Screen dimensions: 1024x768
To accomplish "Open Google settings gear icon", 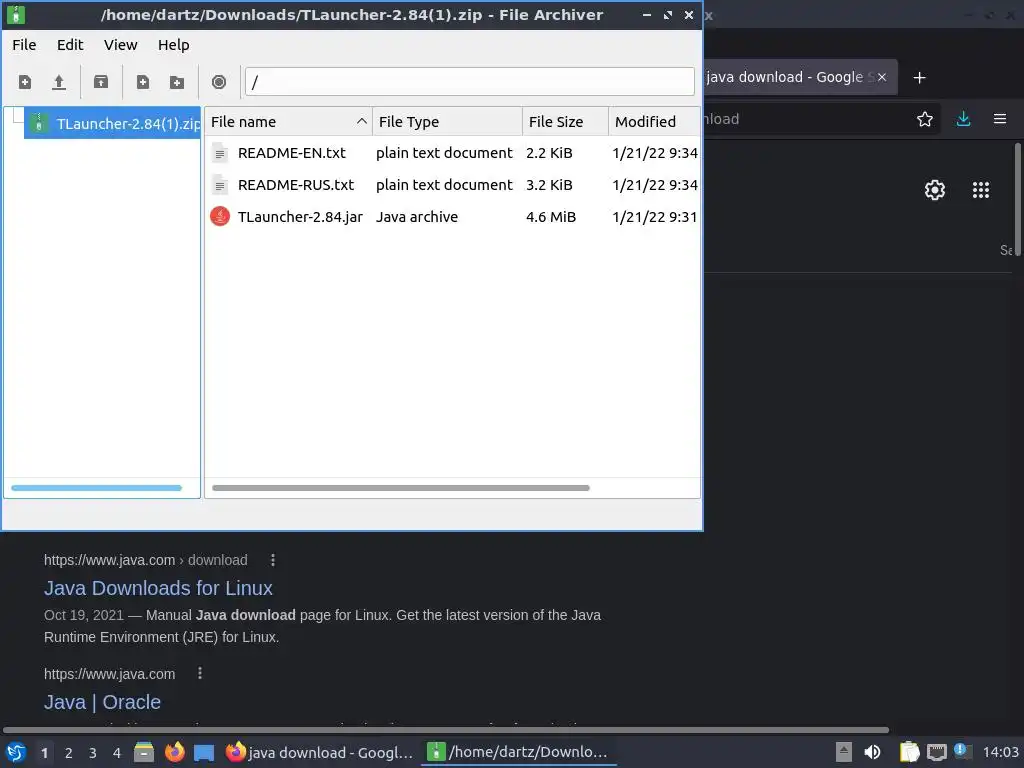I will point(935,190).
